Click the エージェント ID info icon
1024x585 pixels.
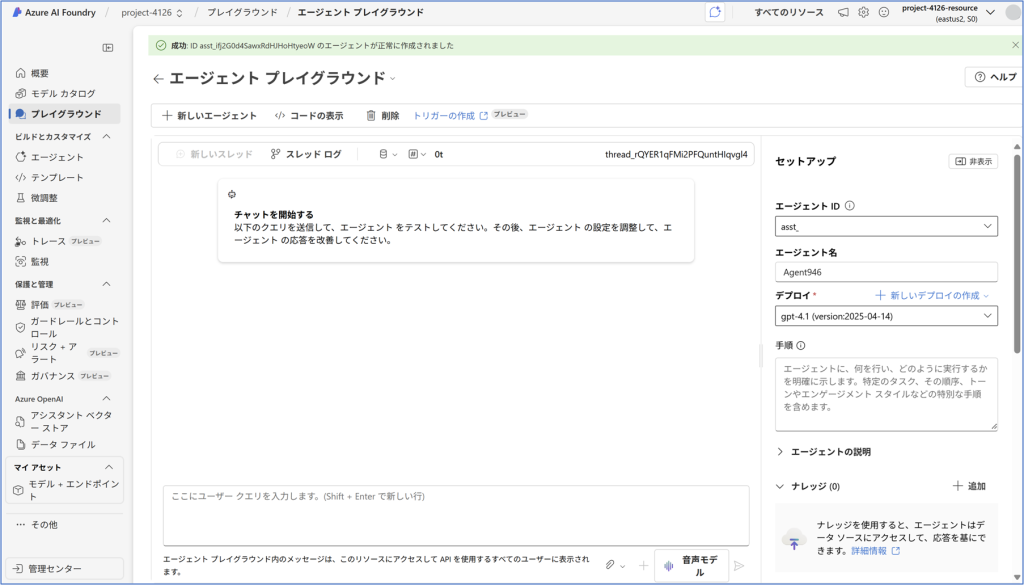tap(850, 206)
